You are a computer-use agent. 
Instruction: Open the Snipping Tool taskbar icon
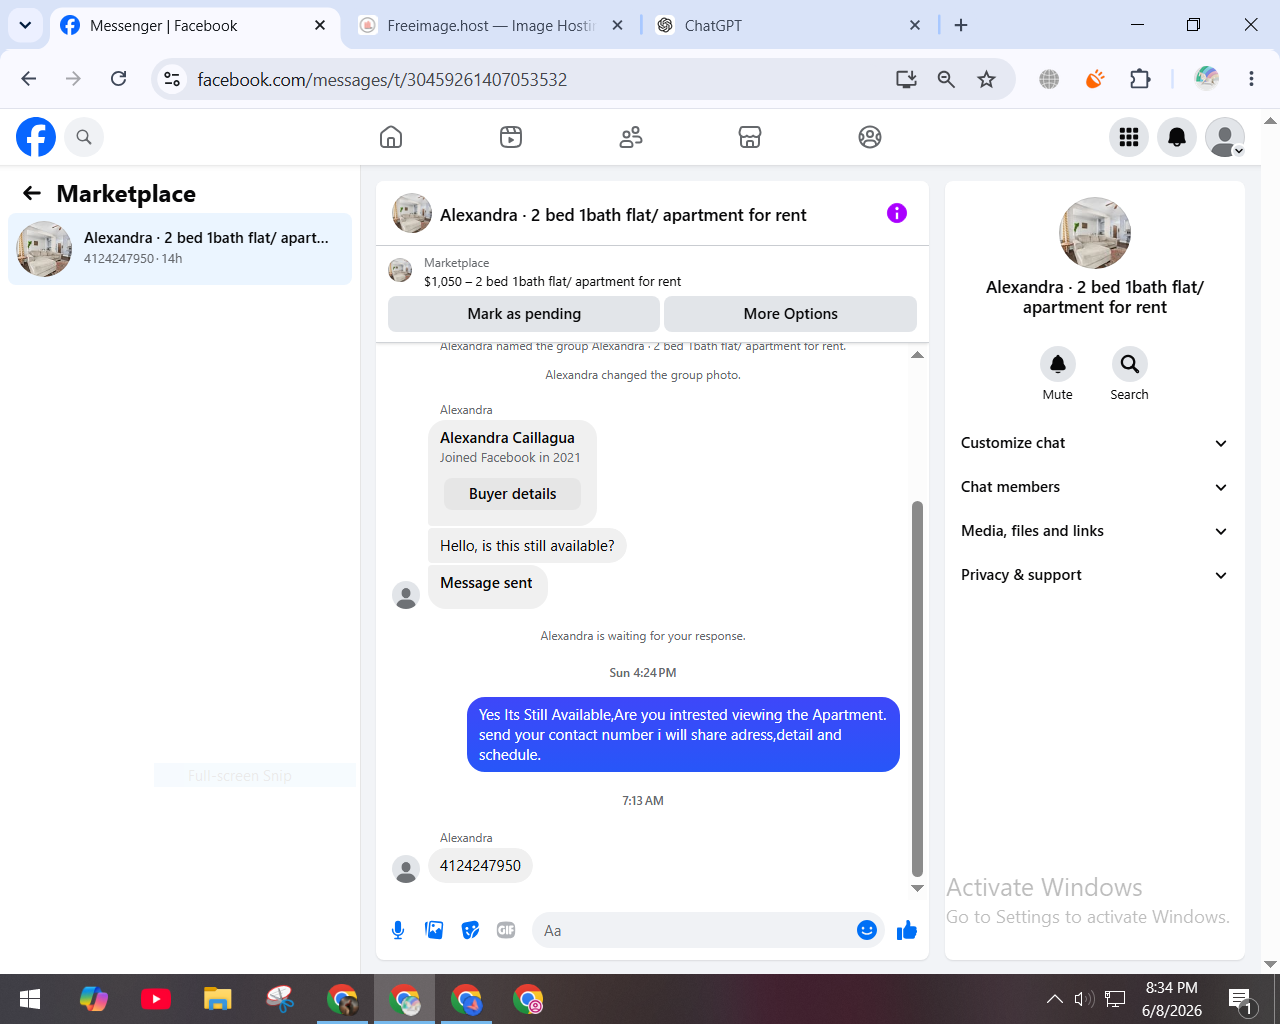(280, 999)
